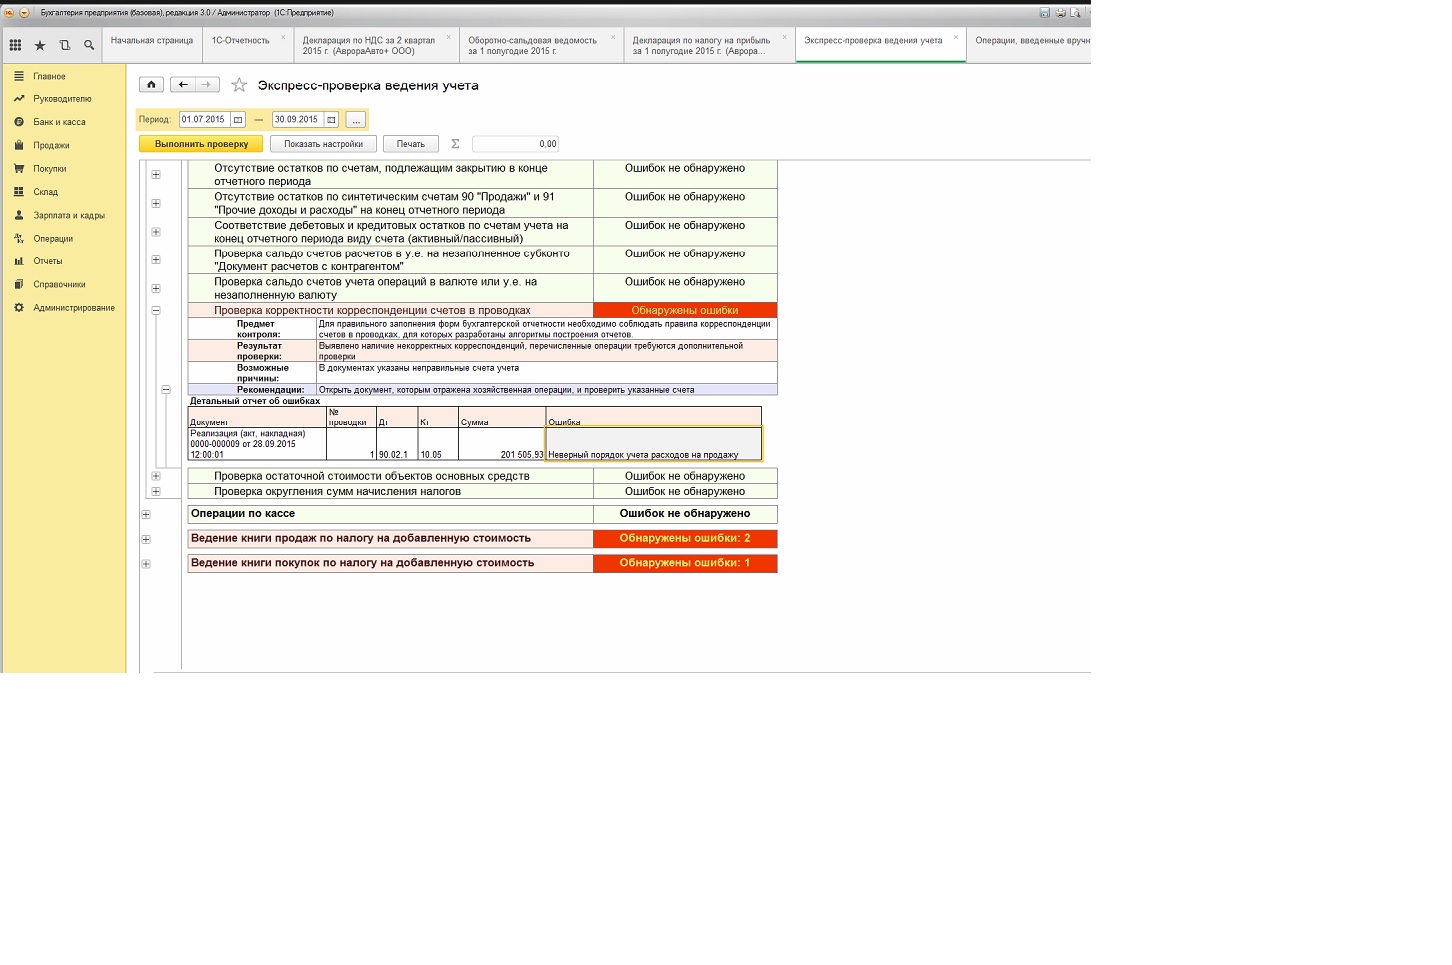Open 'Банк и касса' in the sidebar
1452x965 pixels.
tap(59, 122)
